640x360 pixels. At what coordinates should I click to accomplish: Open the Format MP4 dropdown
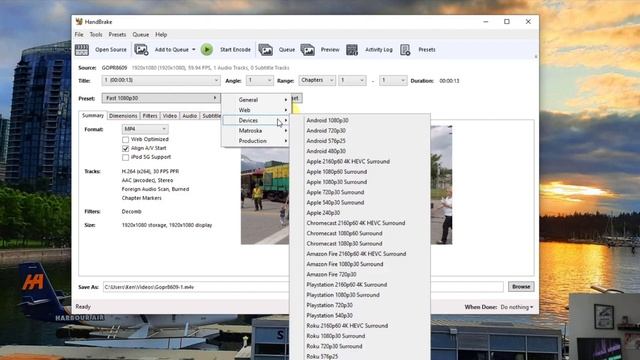coord(145,129)
